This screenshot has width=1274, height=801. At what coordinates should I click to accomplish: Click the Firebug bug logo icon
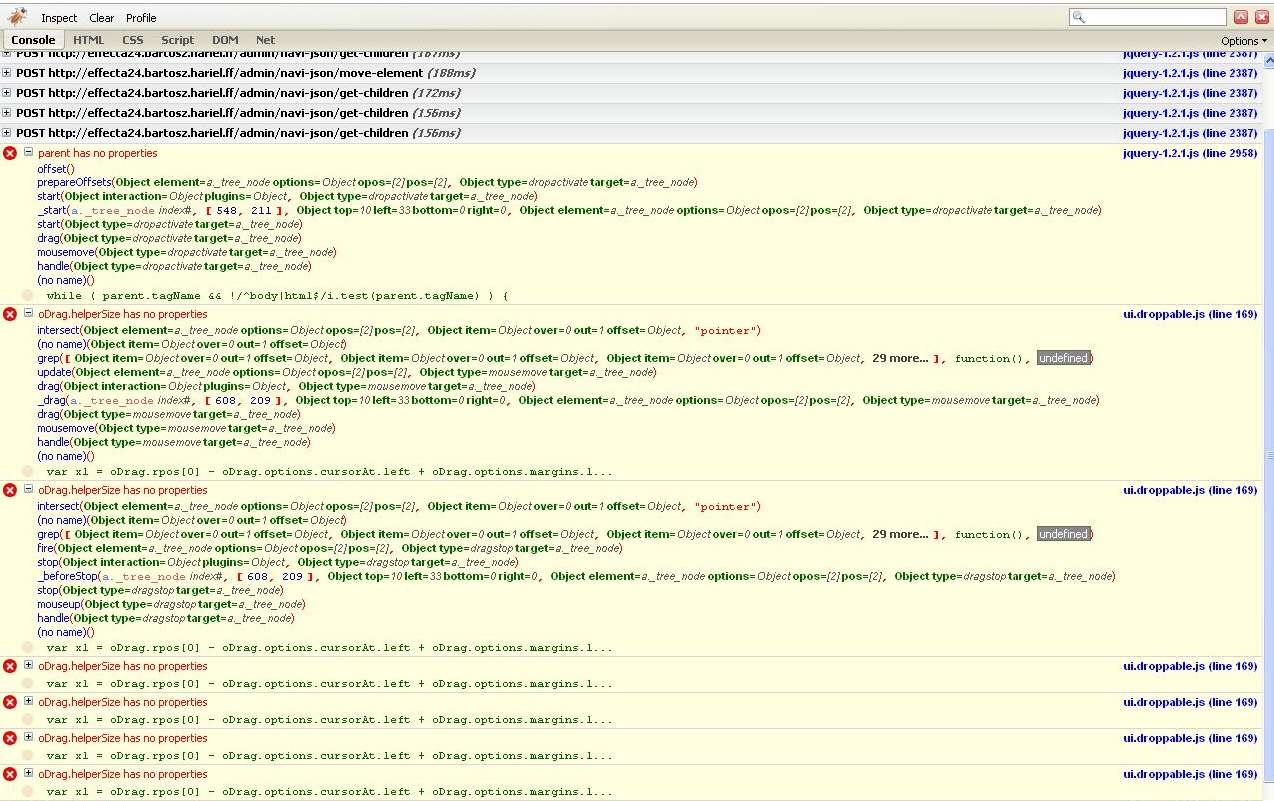coord(17,17)
